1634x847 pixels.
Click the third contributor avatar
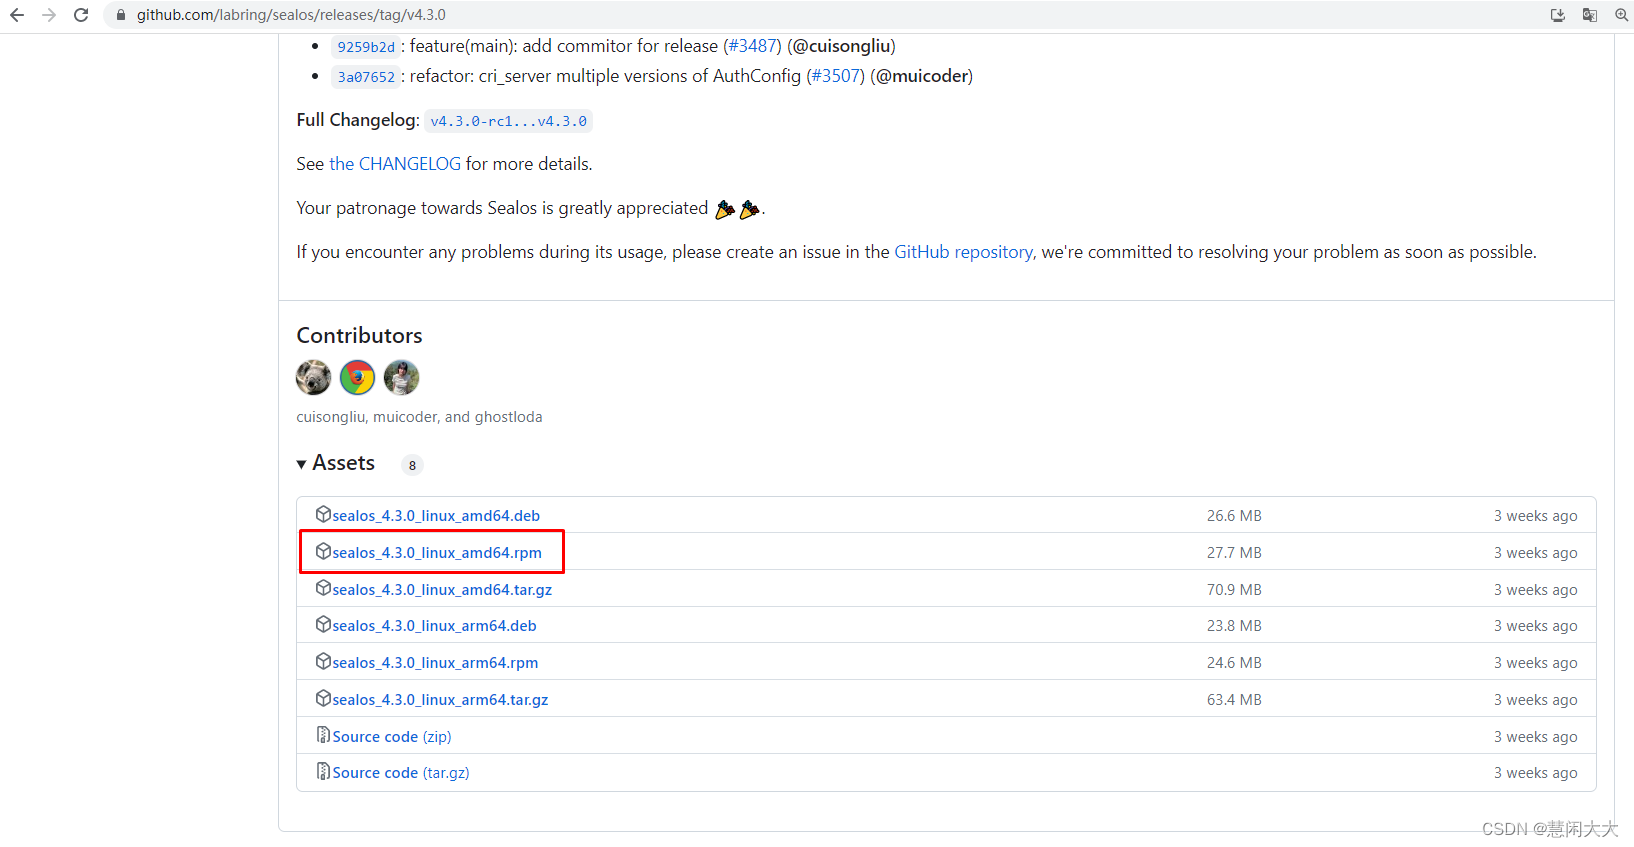coord(401,378)
